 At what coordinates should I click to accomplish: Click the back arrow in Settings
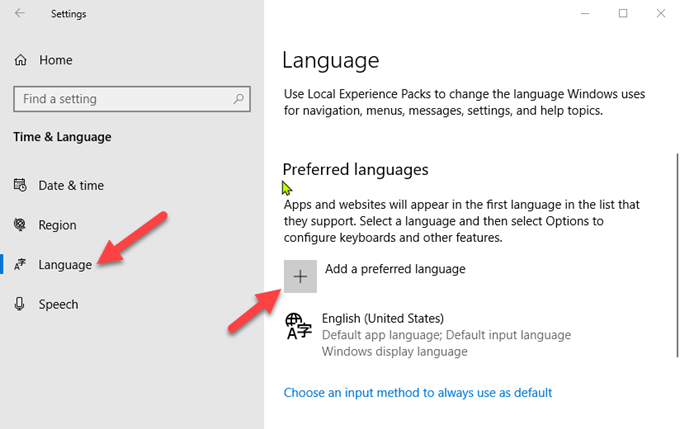[x=21, y=14]
